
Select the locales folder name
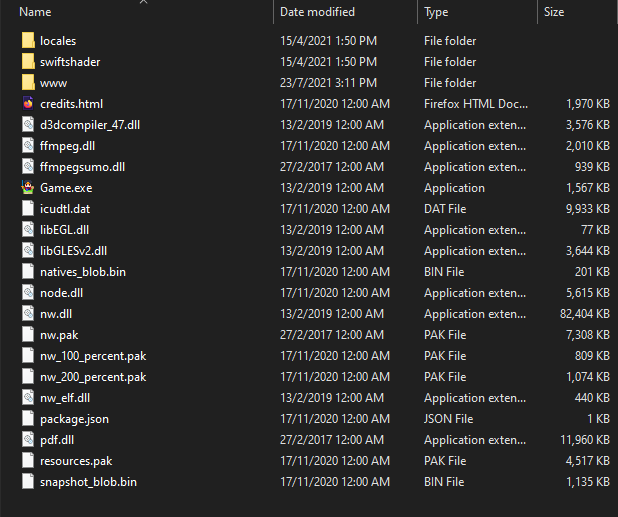pyautogui.click(x=58, y=41)
